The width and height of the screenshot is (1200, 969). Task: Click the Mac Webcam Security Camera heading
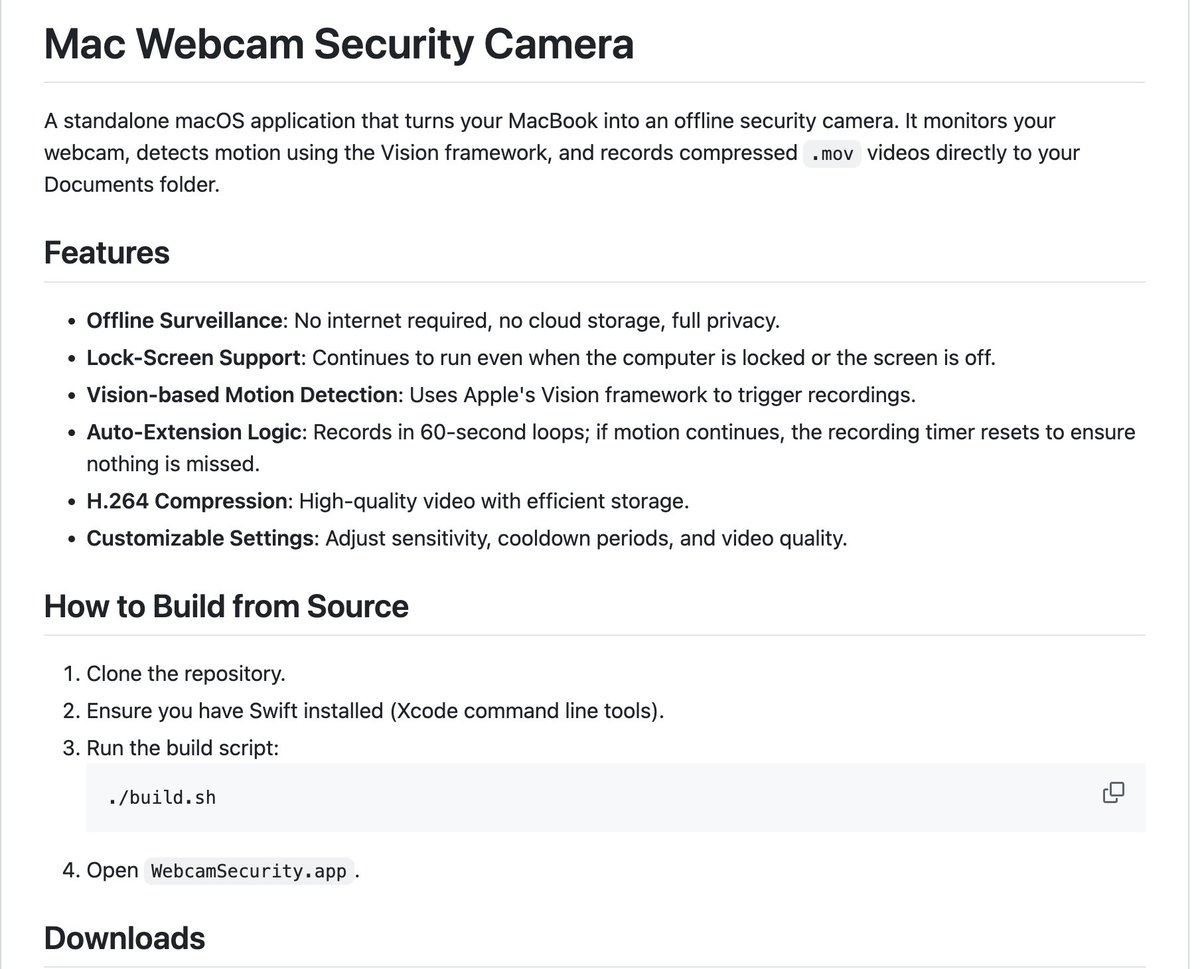tap(339, 44)
